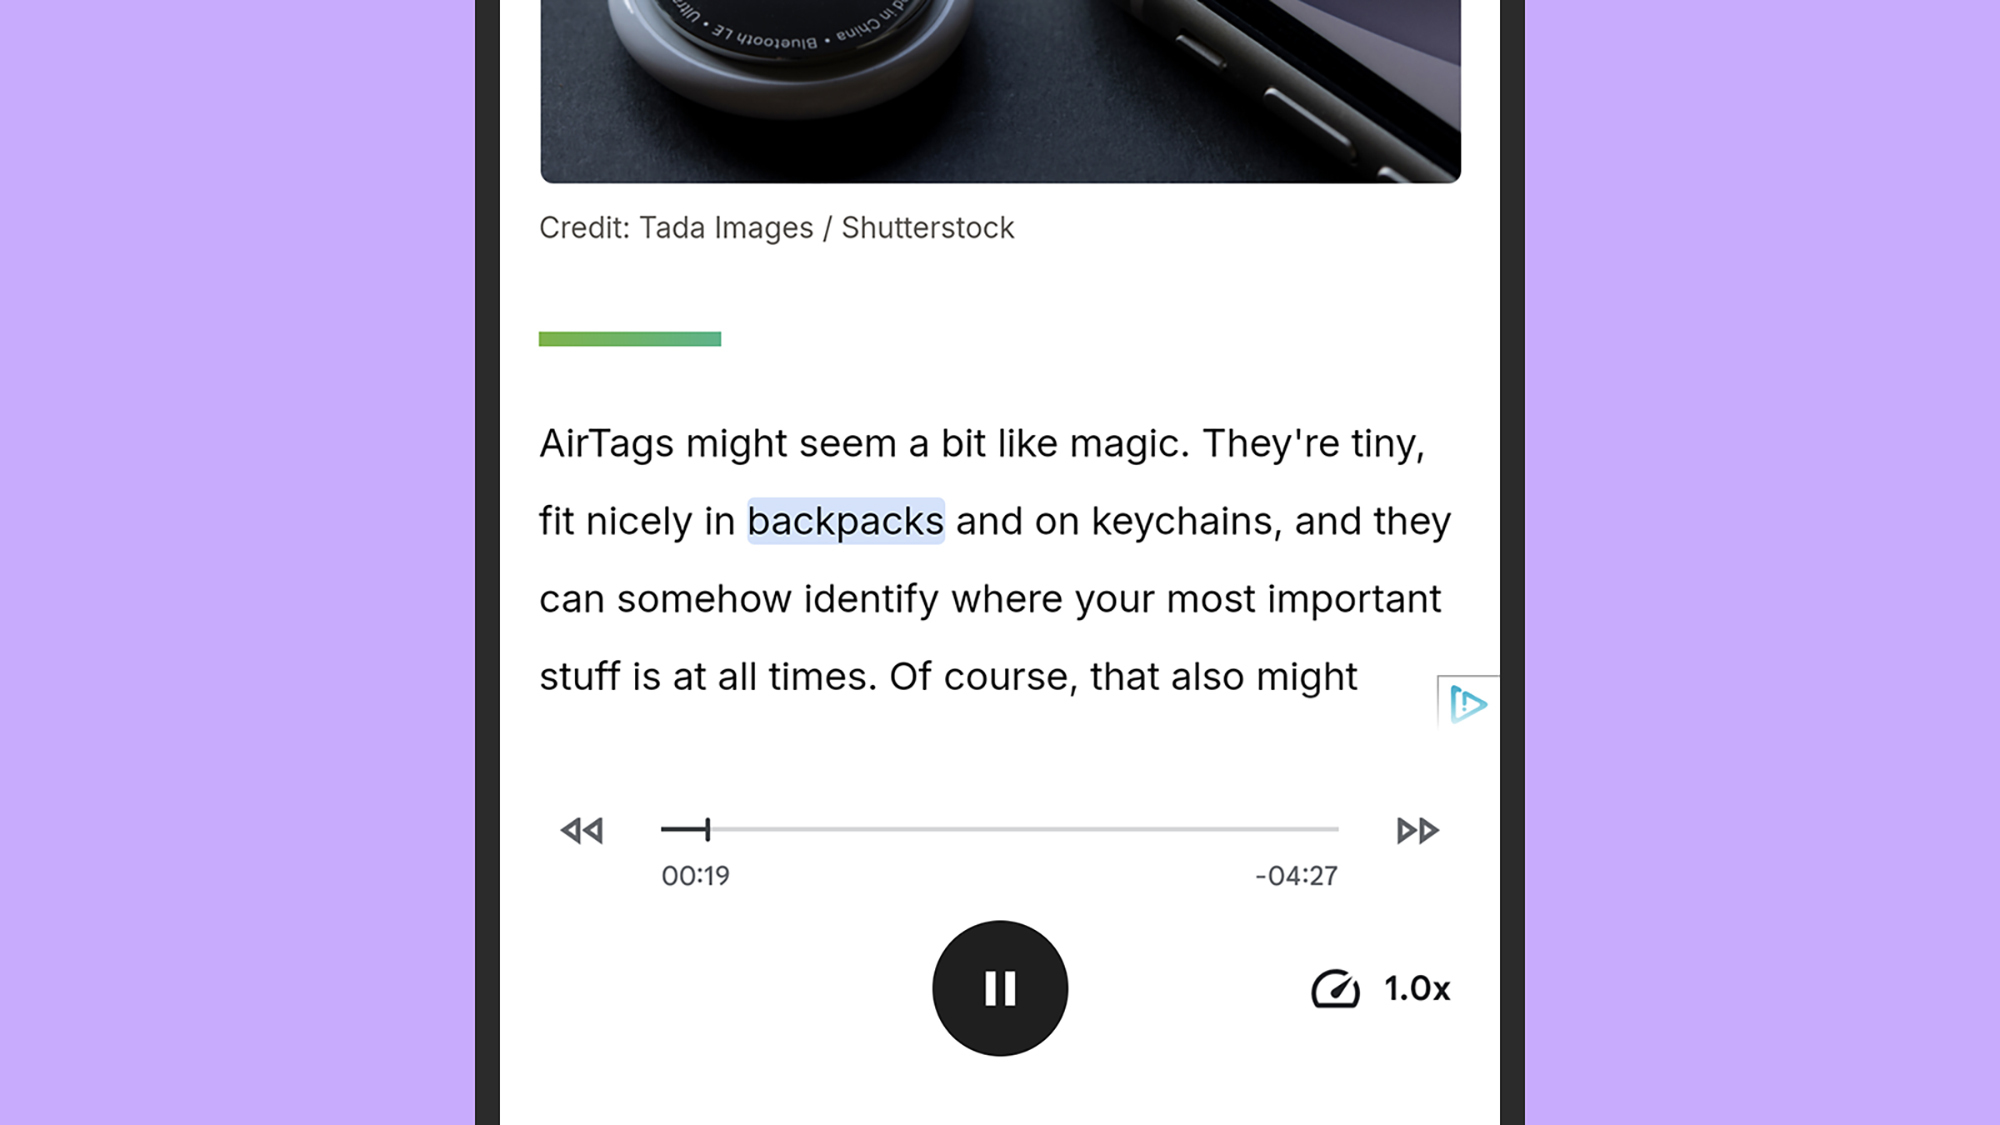Viewport: 2000px width, 1125px height.
Task: Click the speedometer playback speed icon
Action: click(x=1335, y=989)
